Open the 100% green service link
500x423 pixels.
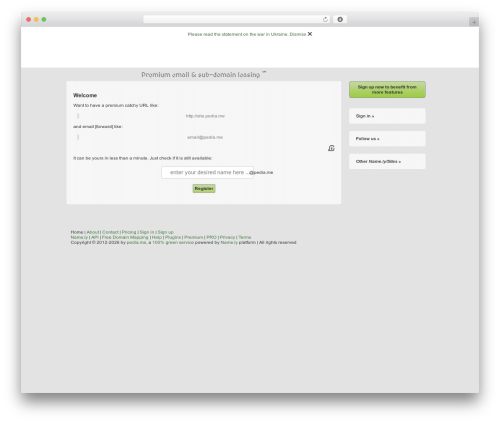(173, 243)
